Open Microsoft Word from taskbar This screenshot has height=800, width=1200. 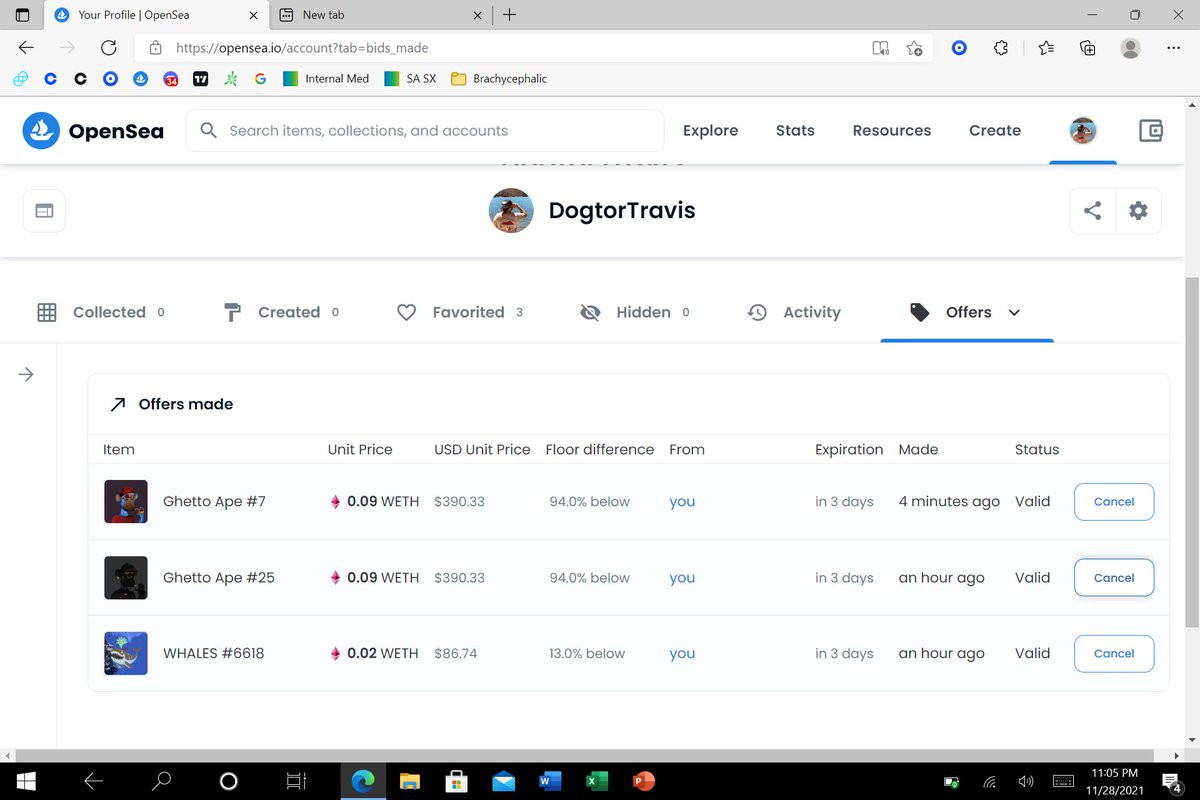(x=550, y=781)
